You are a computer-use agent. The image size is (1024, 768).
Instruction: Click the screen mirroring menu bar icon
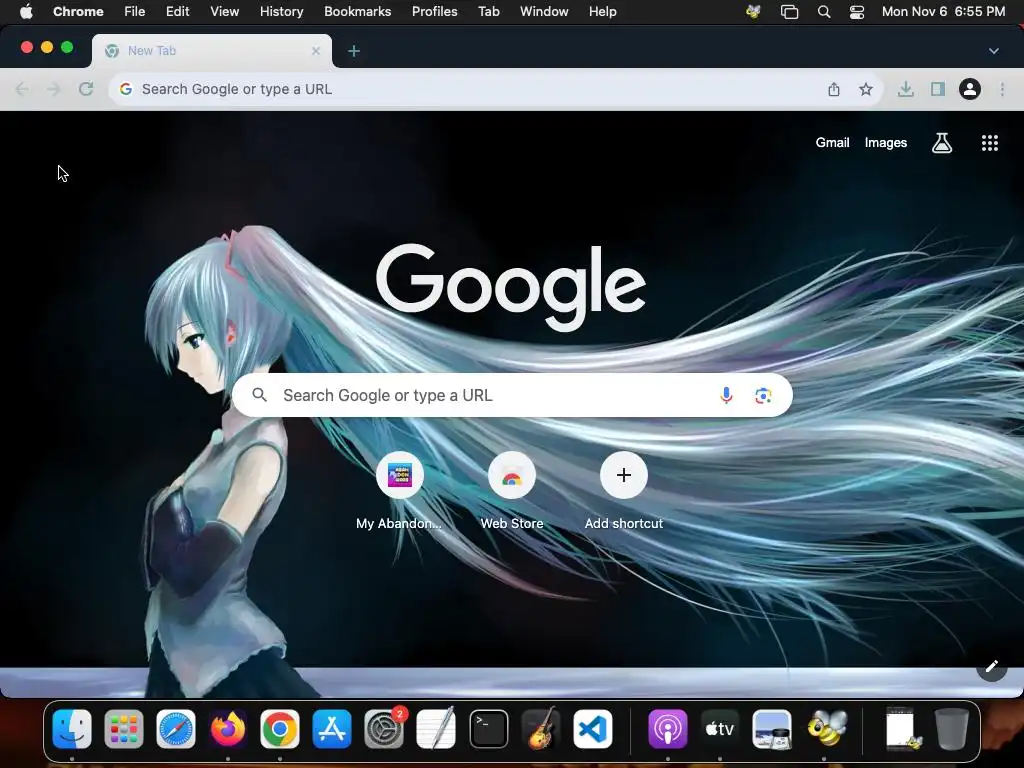tap(790, 12)
